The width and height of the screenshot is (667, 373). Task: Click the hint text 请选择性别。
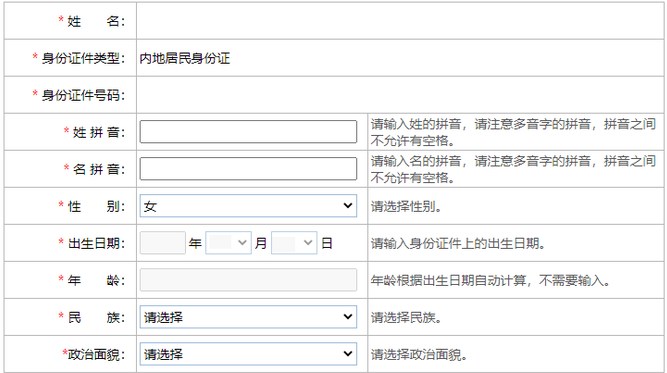point(406,207)
